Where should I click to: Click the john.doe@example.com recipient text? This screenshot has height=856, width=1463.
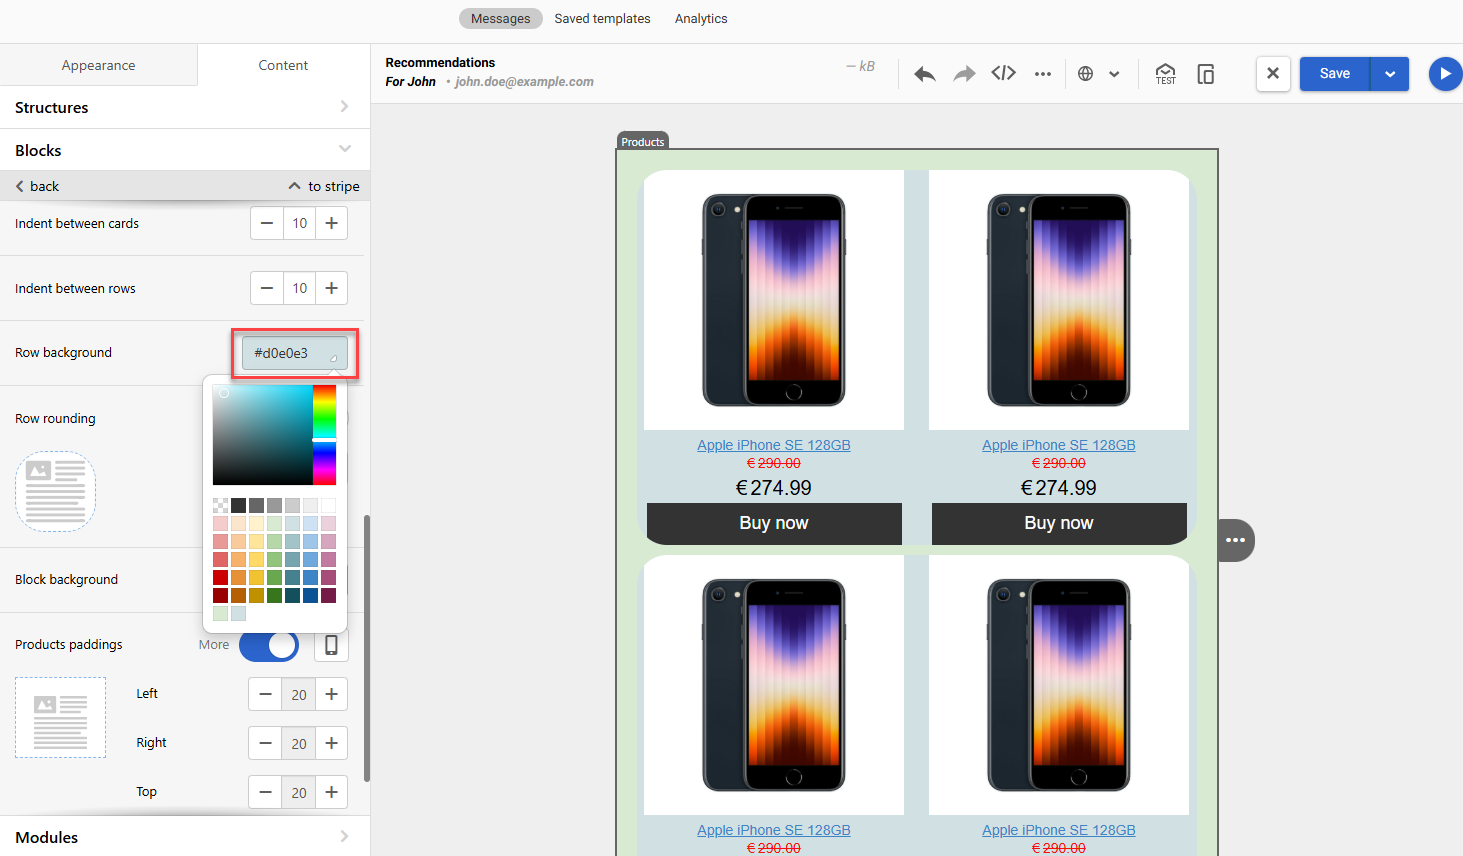tap(524, 82)
